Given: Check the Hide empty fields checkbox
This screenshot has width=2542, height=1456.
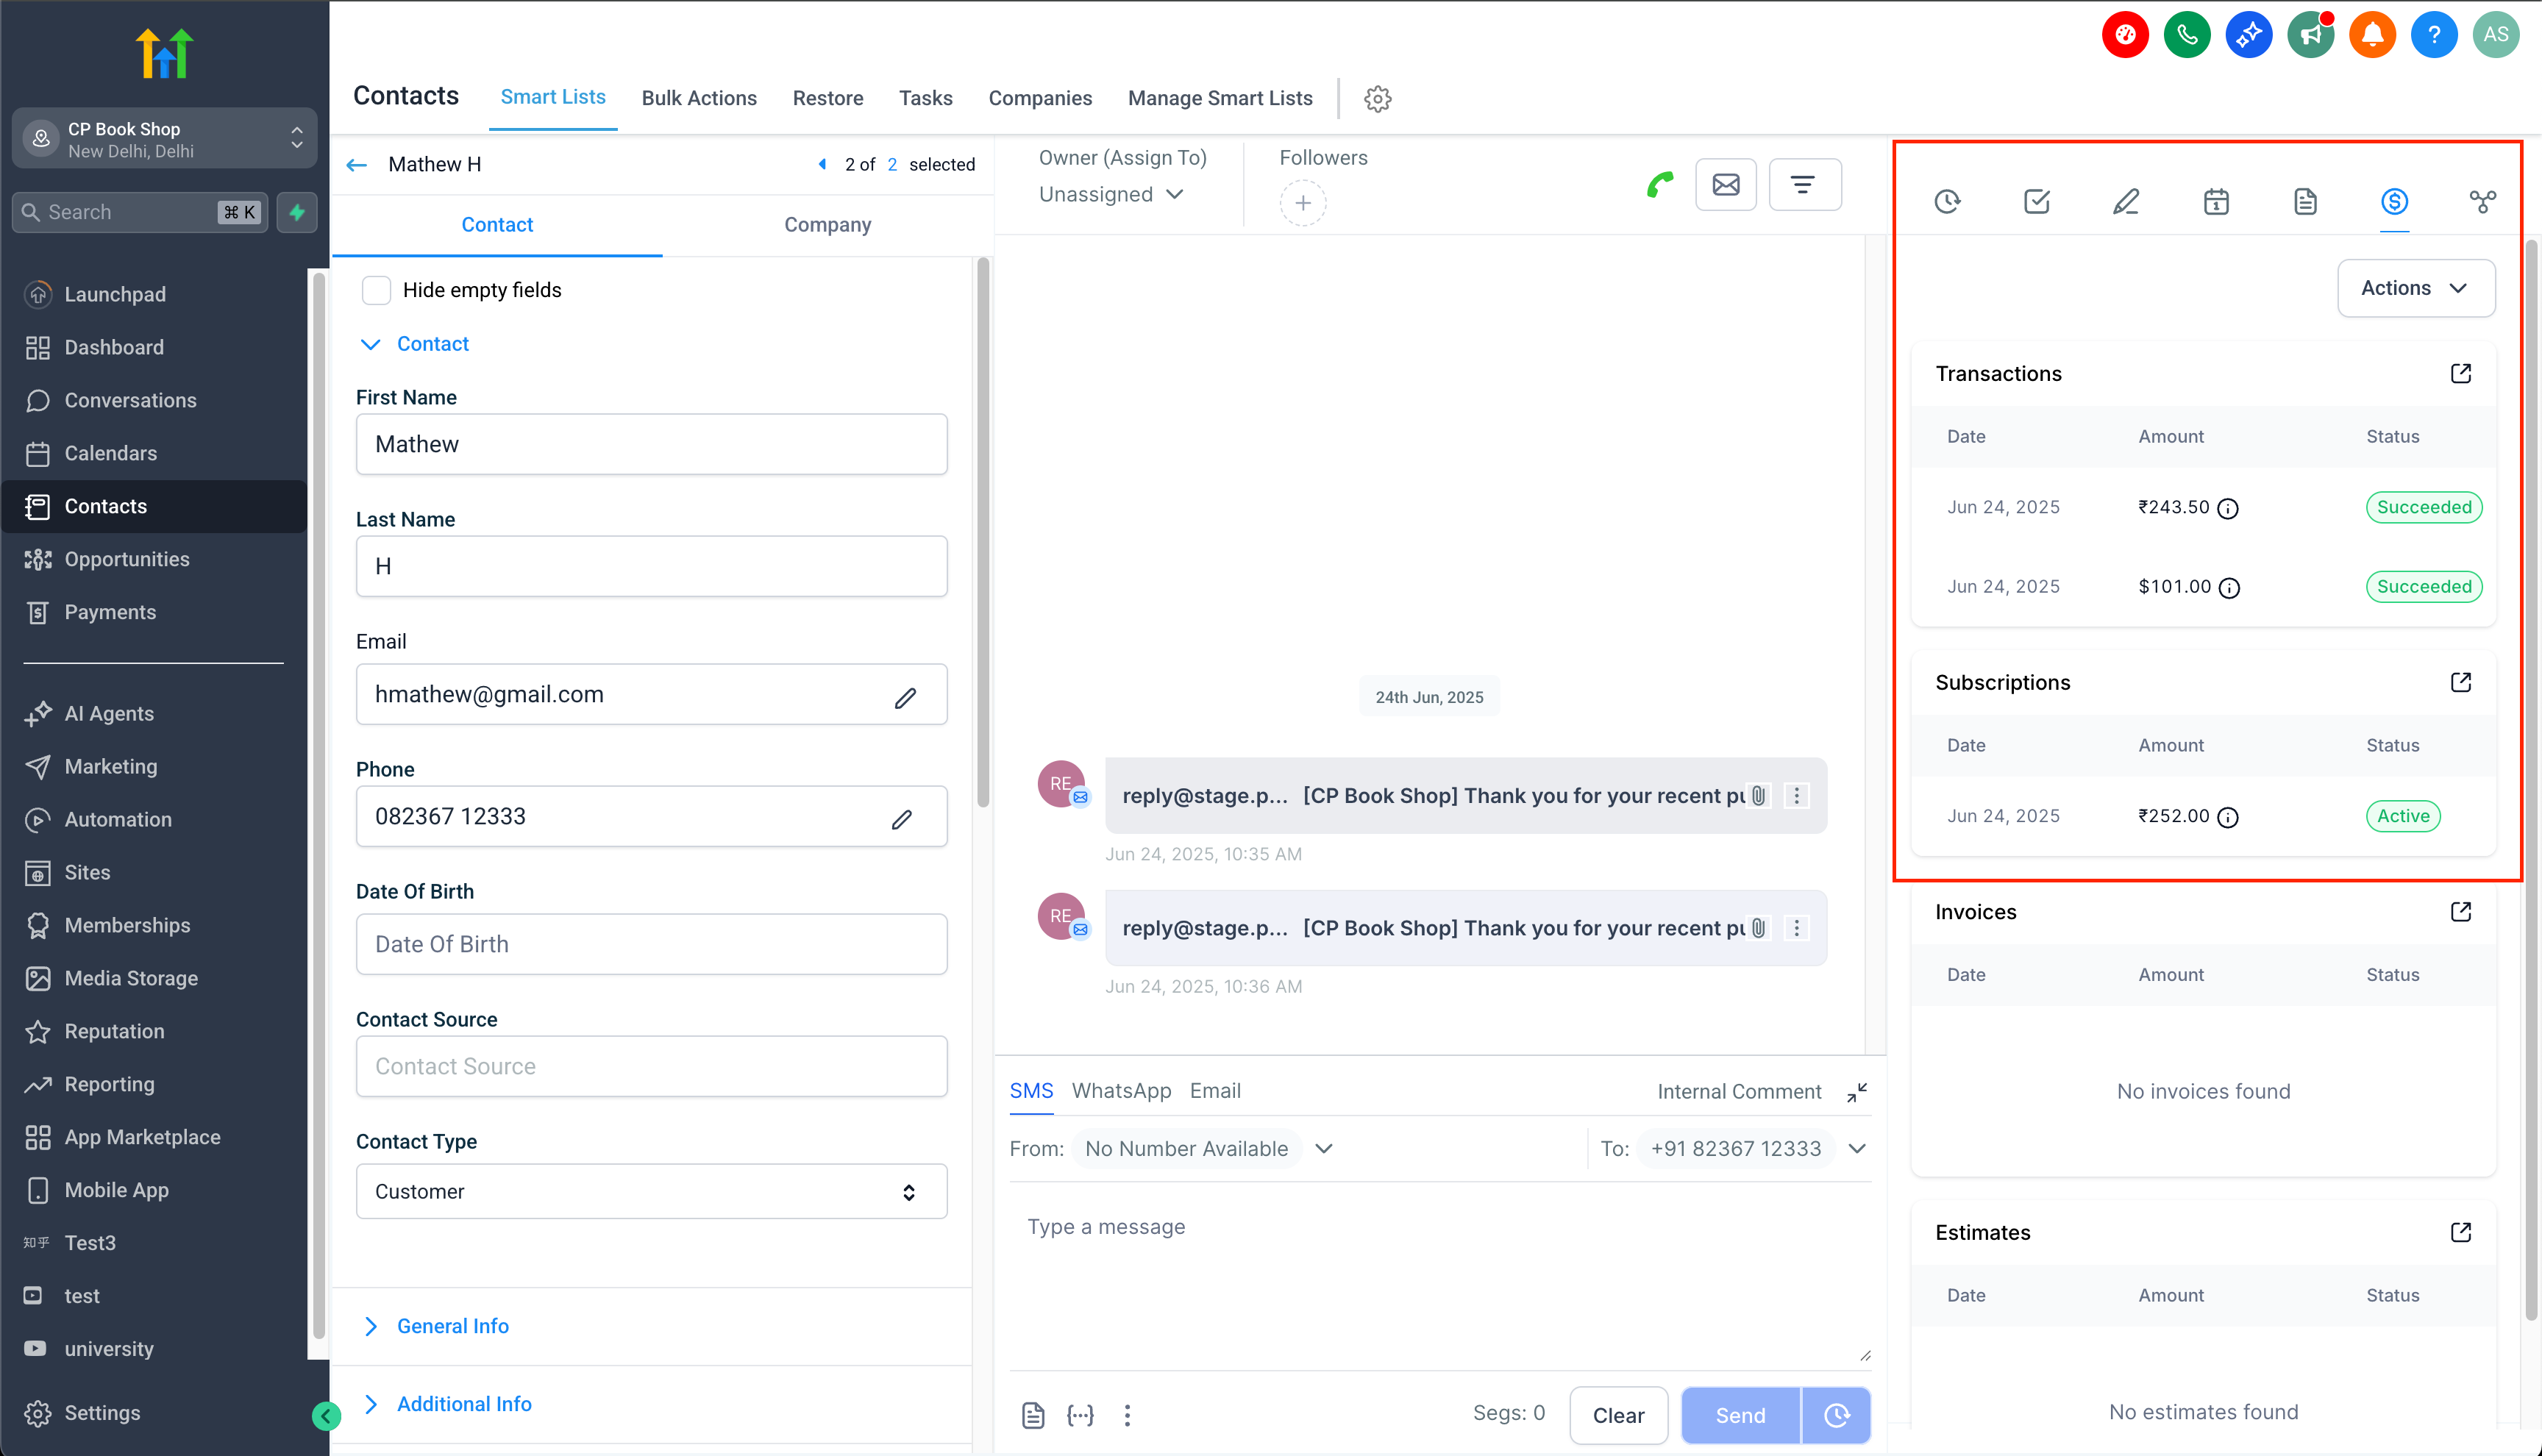Looking at the screenshot, I should click(376, 290).
